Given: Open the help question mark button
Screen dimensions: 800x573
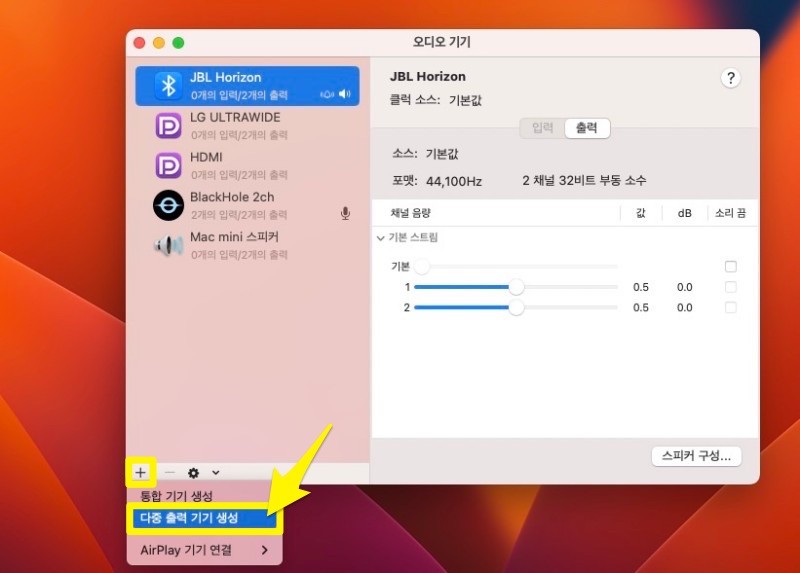Looking at the screenshot, I should point(731,78).
